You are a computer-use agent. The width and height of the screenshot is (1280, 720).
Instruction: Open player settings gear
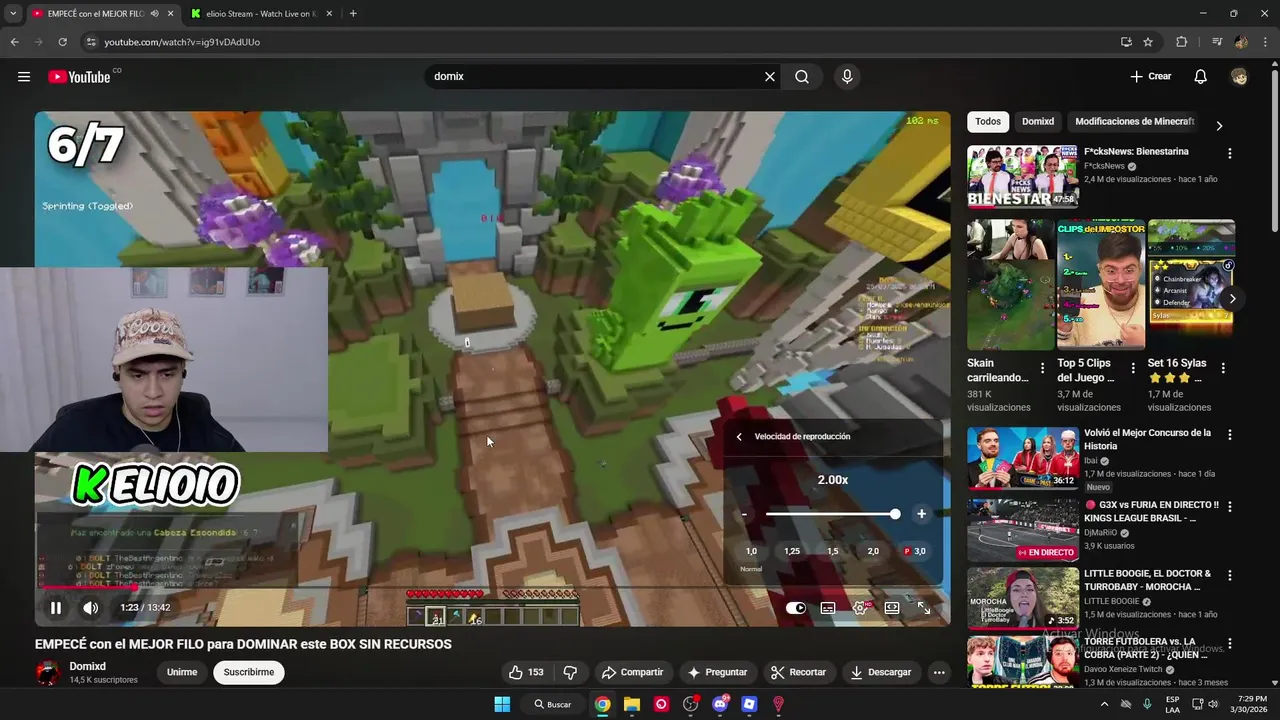[x=860, y=608]
